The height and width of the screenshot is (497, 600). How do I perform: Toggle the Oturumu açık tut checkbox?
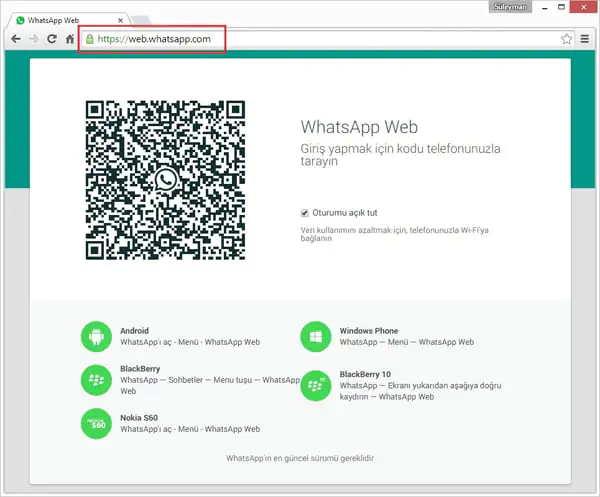(305, 213)
